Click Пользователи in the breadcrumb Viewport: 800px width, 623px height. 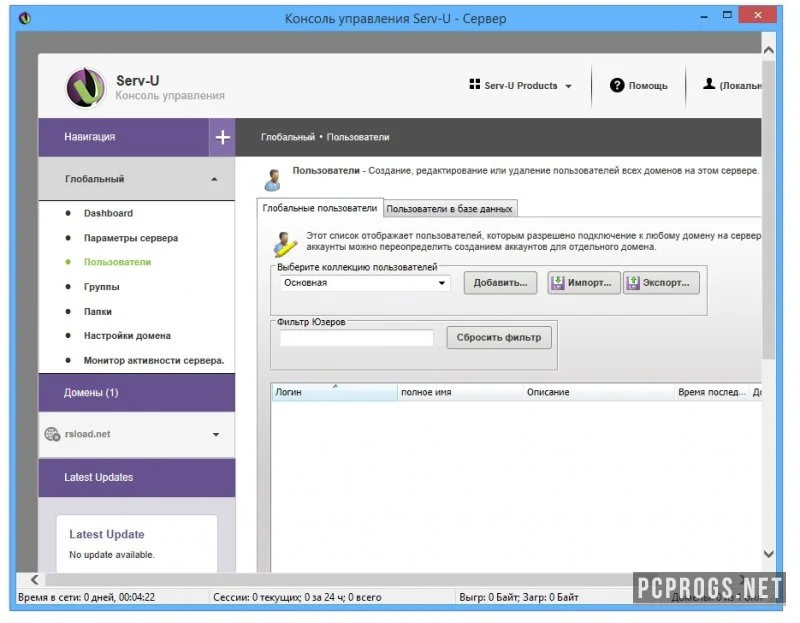(358, 137)
